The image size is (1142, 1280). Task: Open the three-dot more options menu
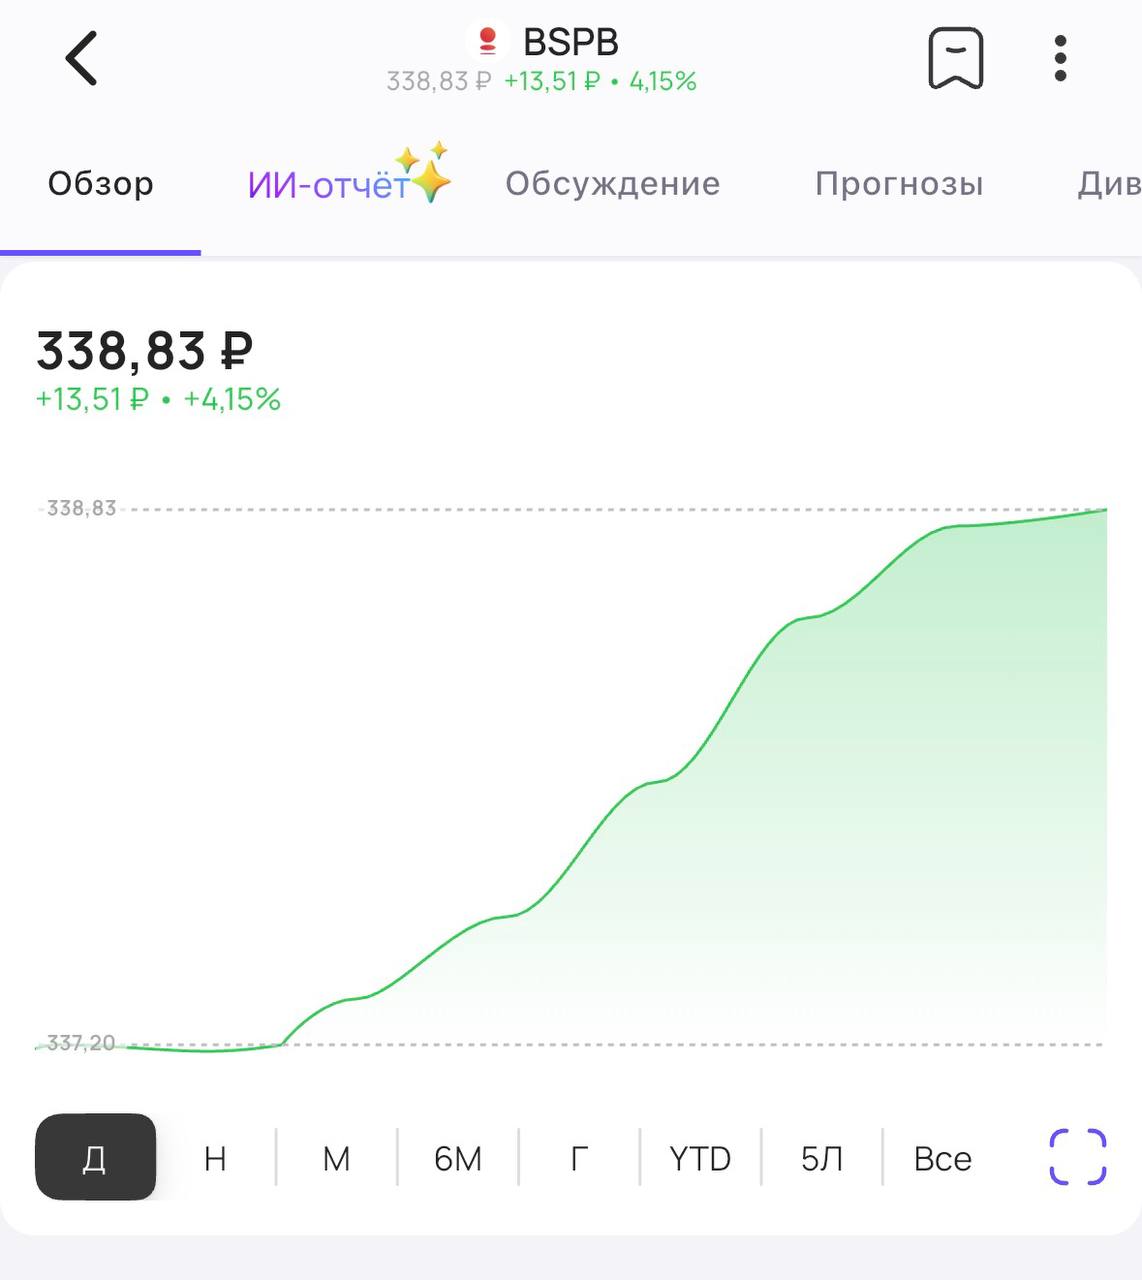1060,58
